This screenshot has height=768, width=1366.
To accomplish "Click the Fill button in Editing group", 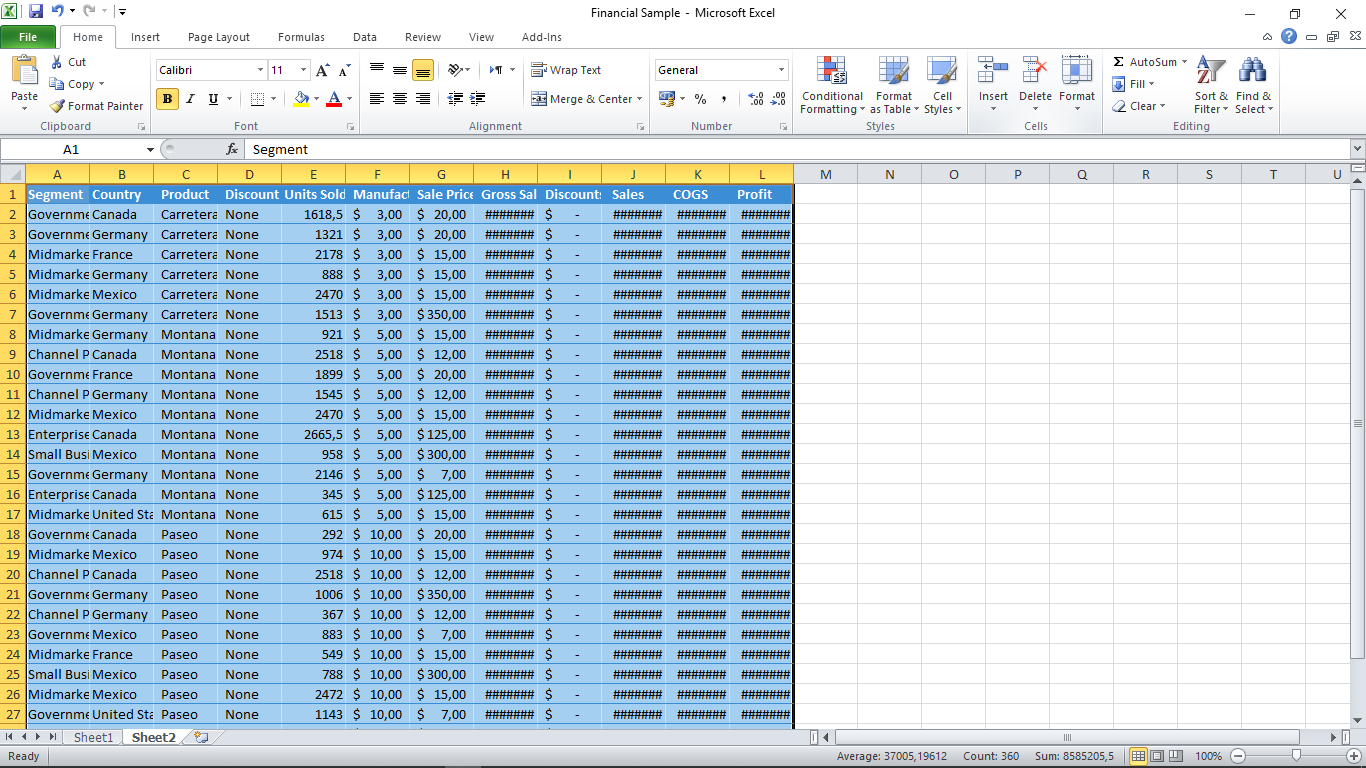I will tap(1134, 84).
